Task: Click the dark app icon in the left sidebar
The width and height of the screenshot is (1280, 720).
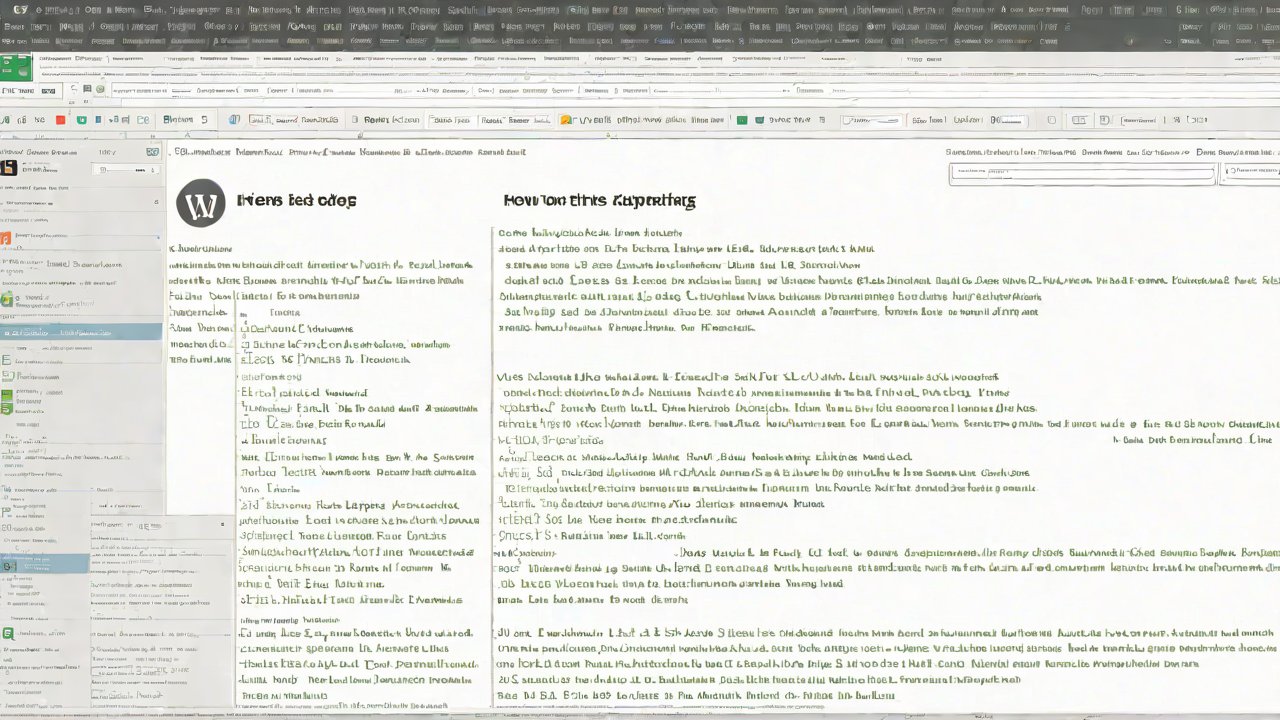Action: [8, 168]
